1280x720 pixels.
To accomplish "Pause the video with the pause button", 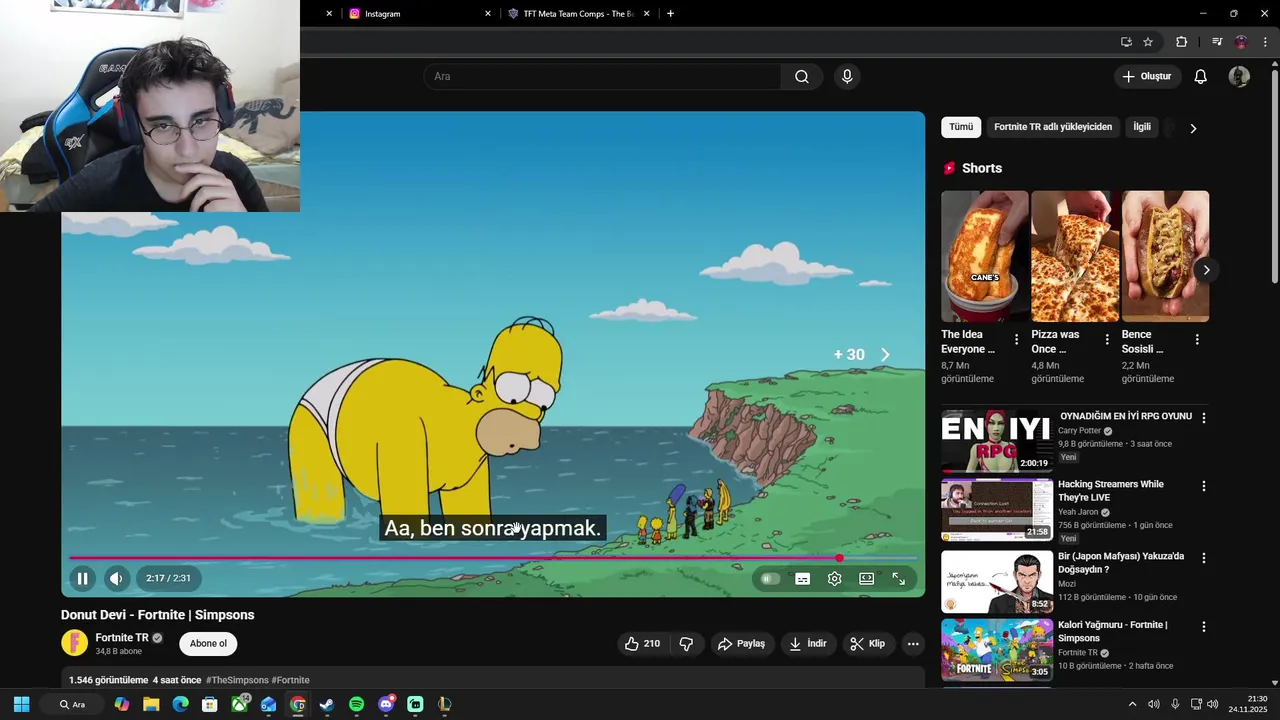I will click(x=83, y=578).
